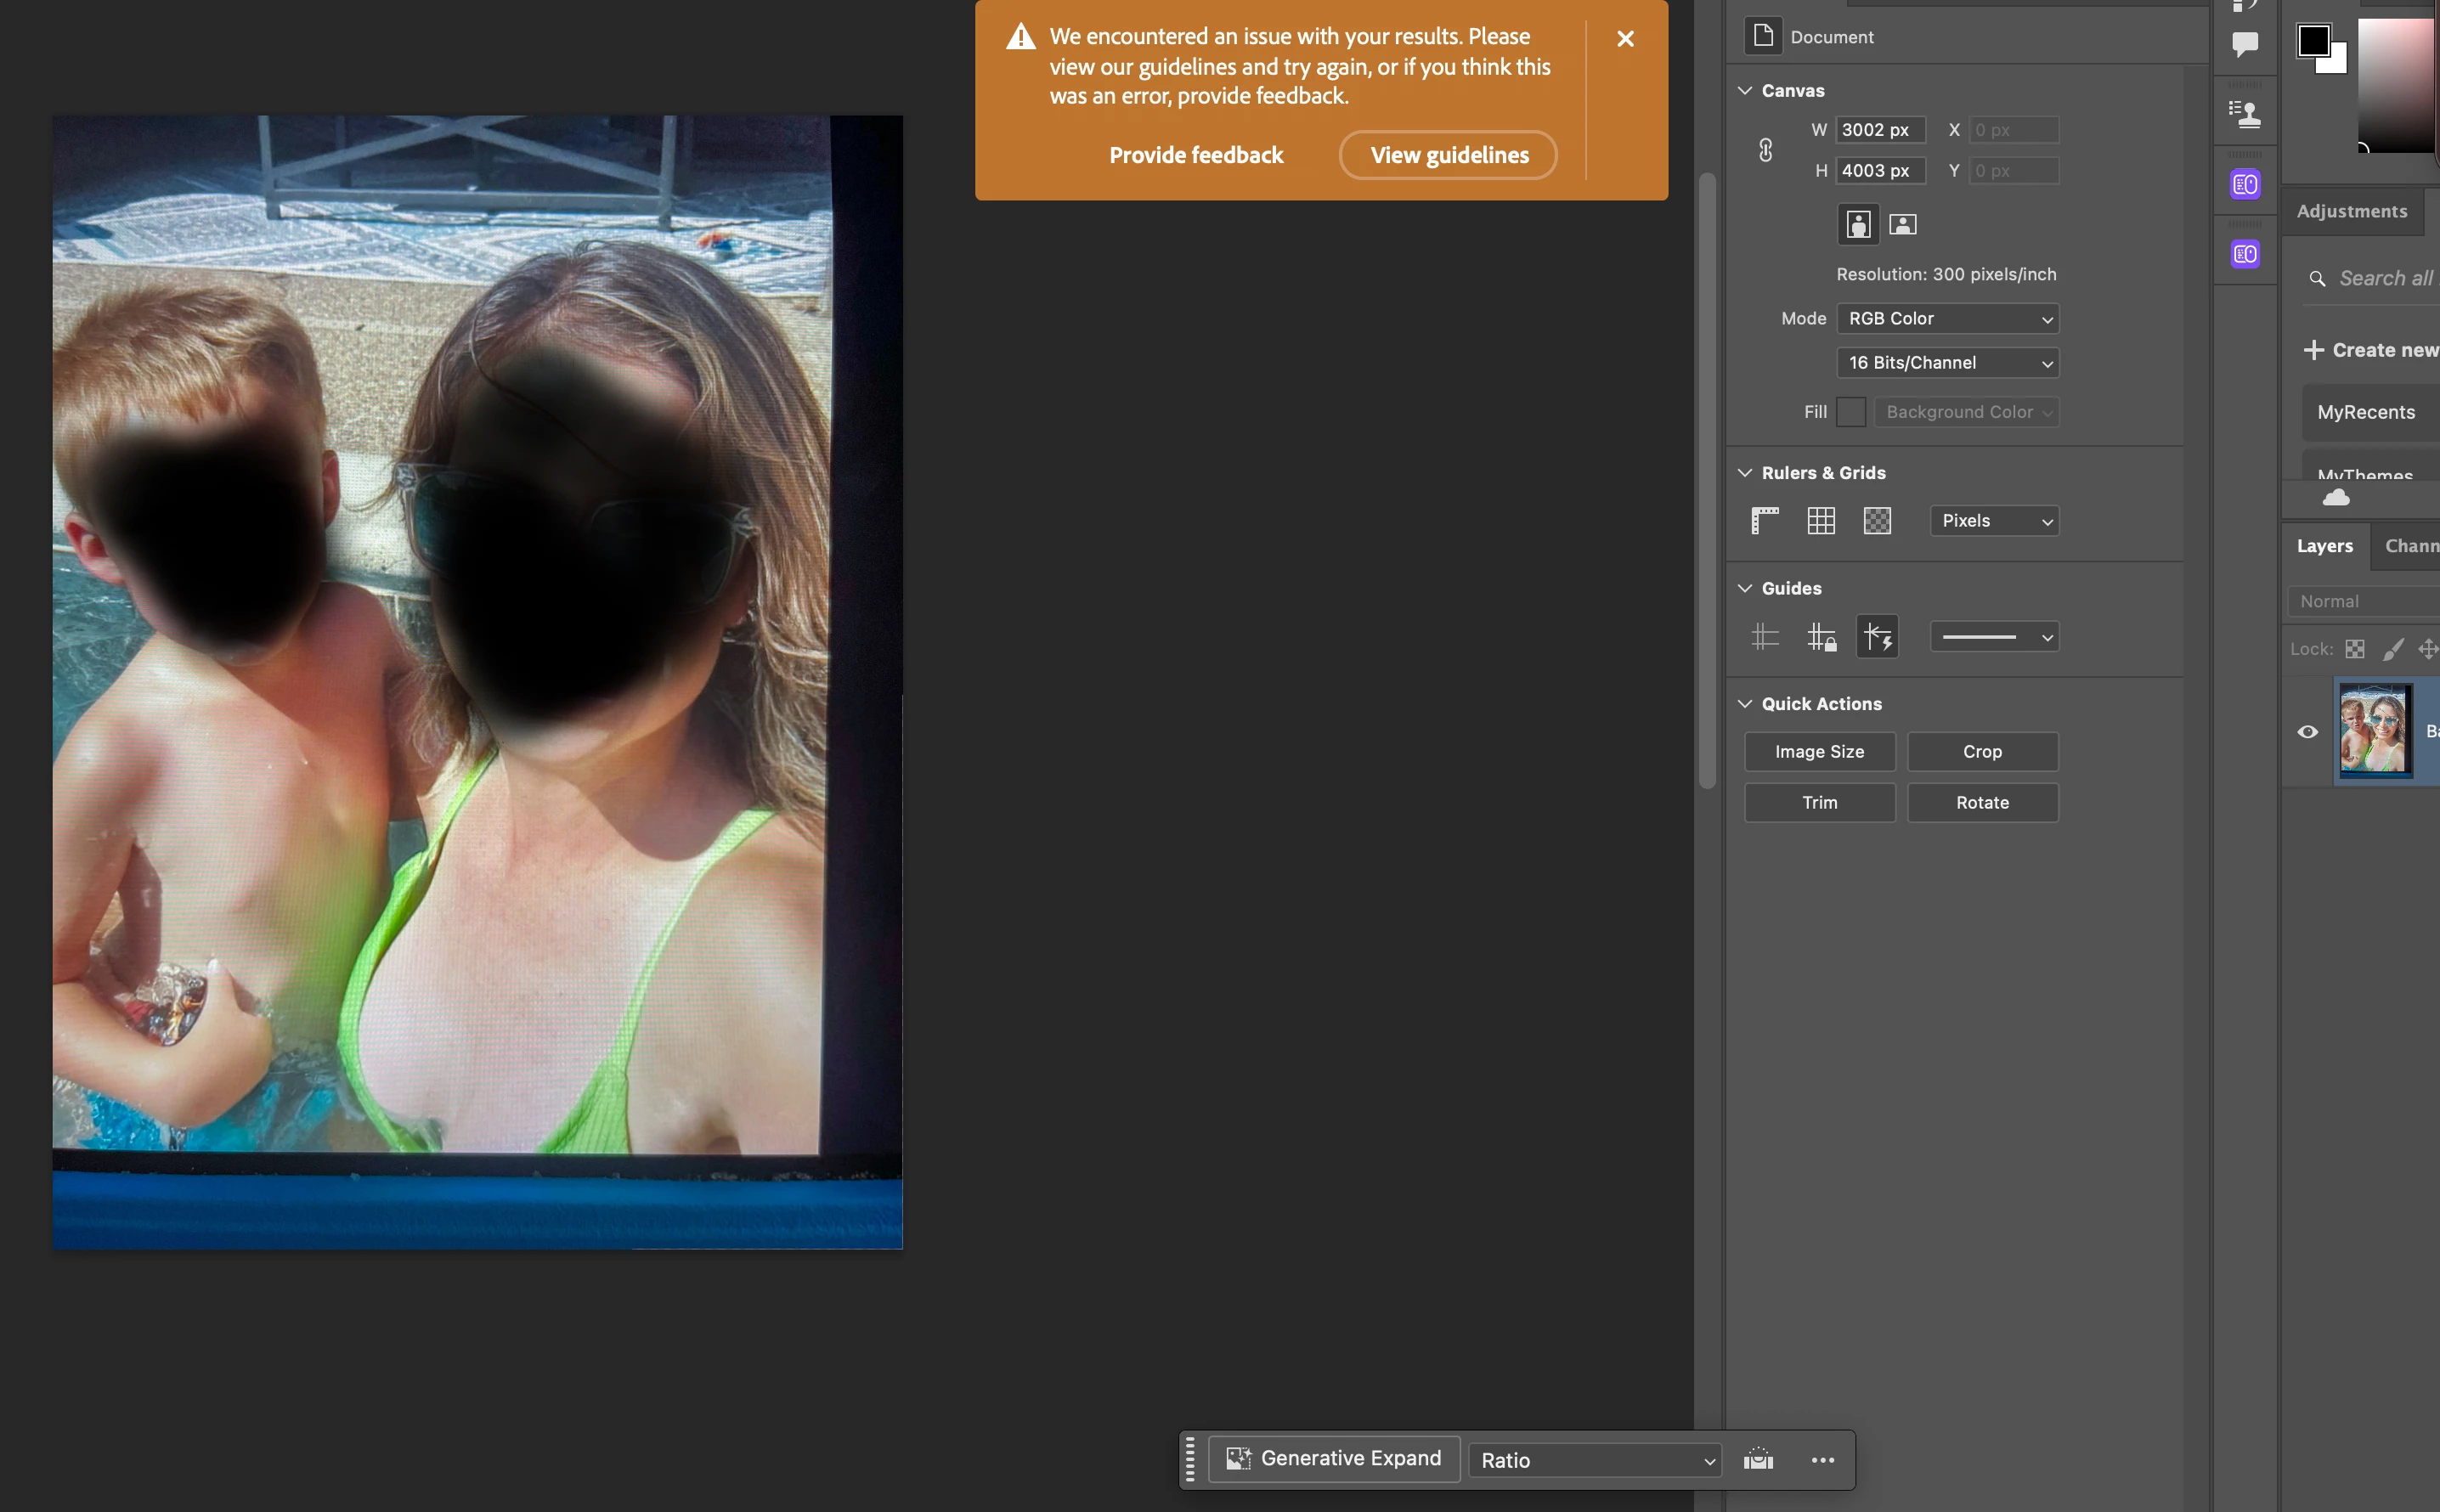
Task: Click the rulers icon in Rulers & Grids
Action: click(x=1765, y=520)
